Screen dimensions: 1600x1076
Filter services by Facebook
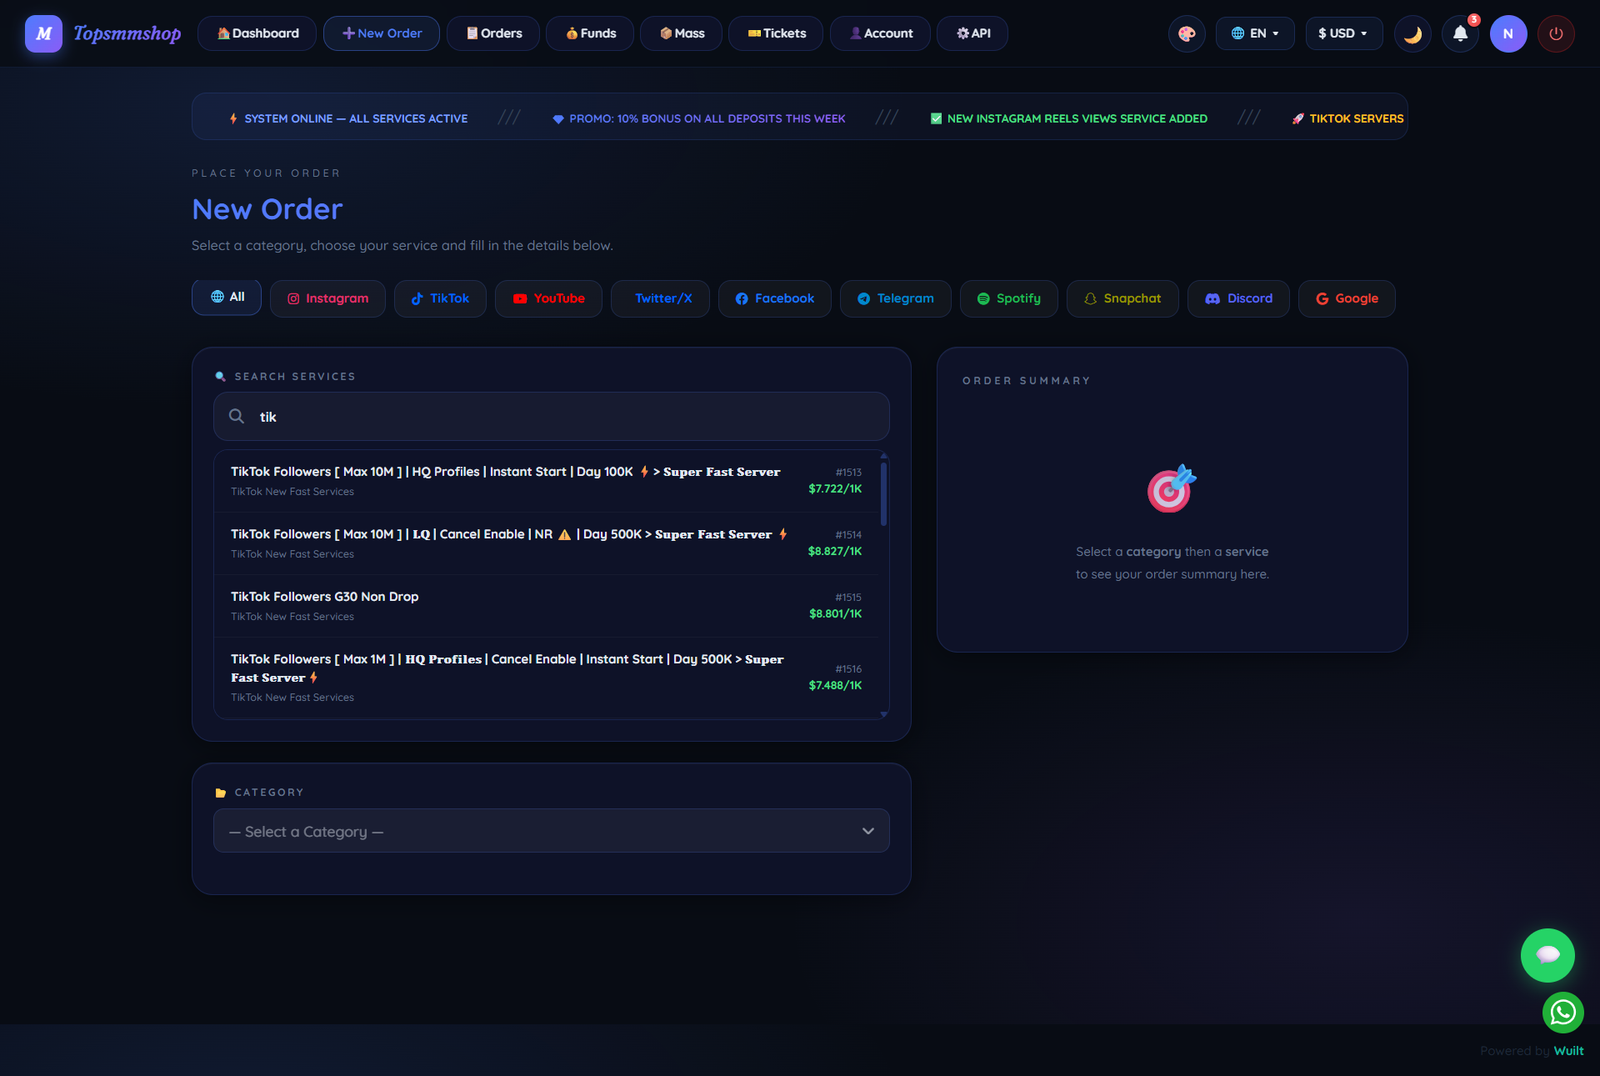[774, 298]
